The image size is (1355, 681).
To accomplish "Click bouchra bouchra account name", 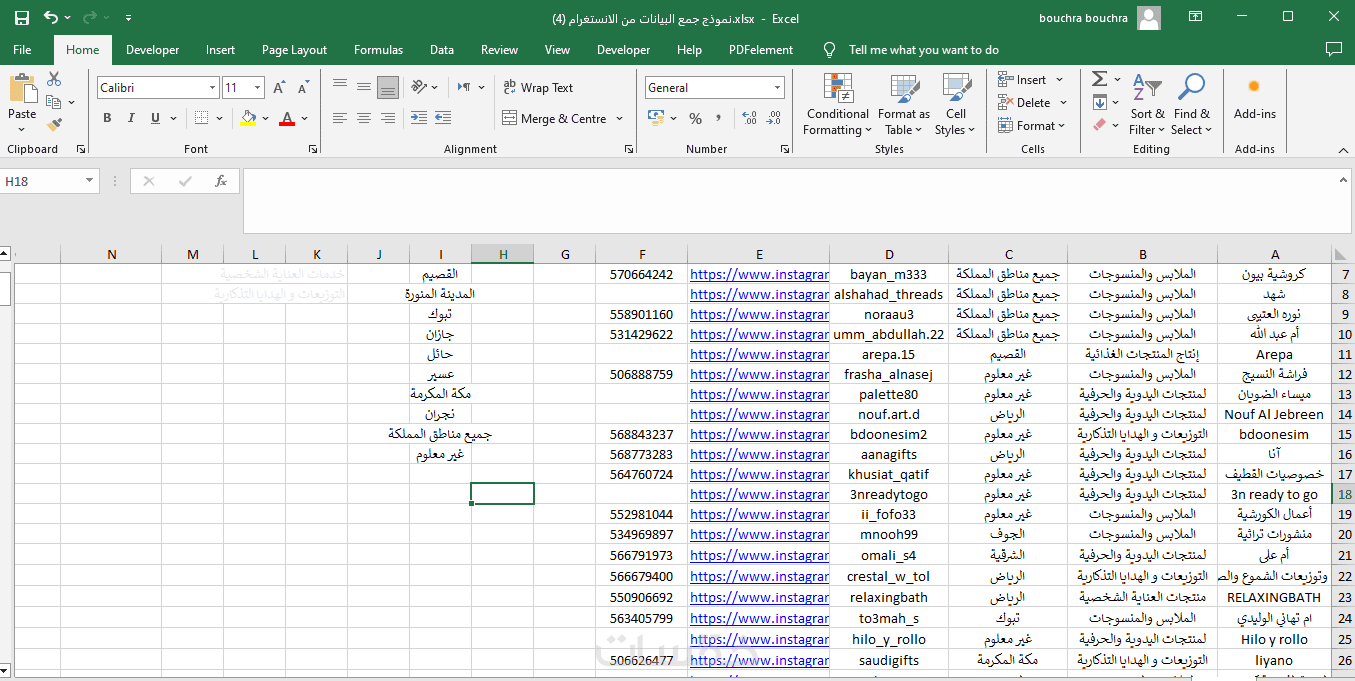I will tap(1083, 18).
